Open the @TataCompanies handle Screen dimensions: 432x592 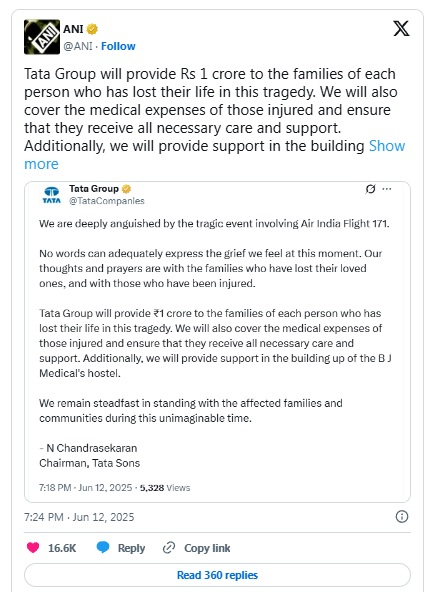pyautogui.click(x=107, y=201)
